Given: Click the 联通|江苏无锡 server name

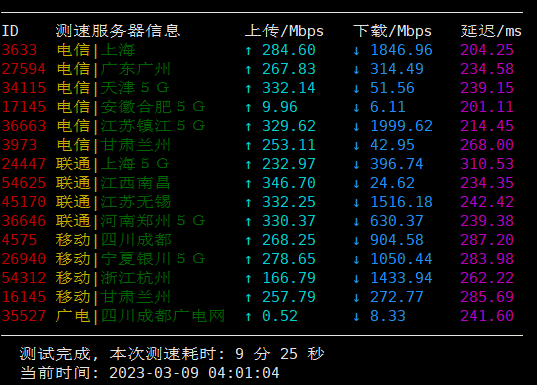Looking at the screenshot, I should (113, 202).
